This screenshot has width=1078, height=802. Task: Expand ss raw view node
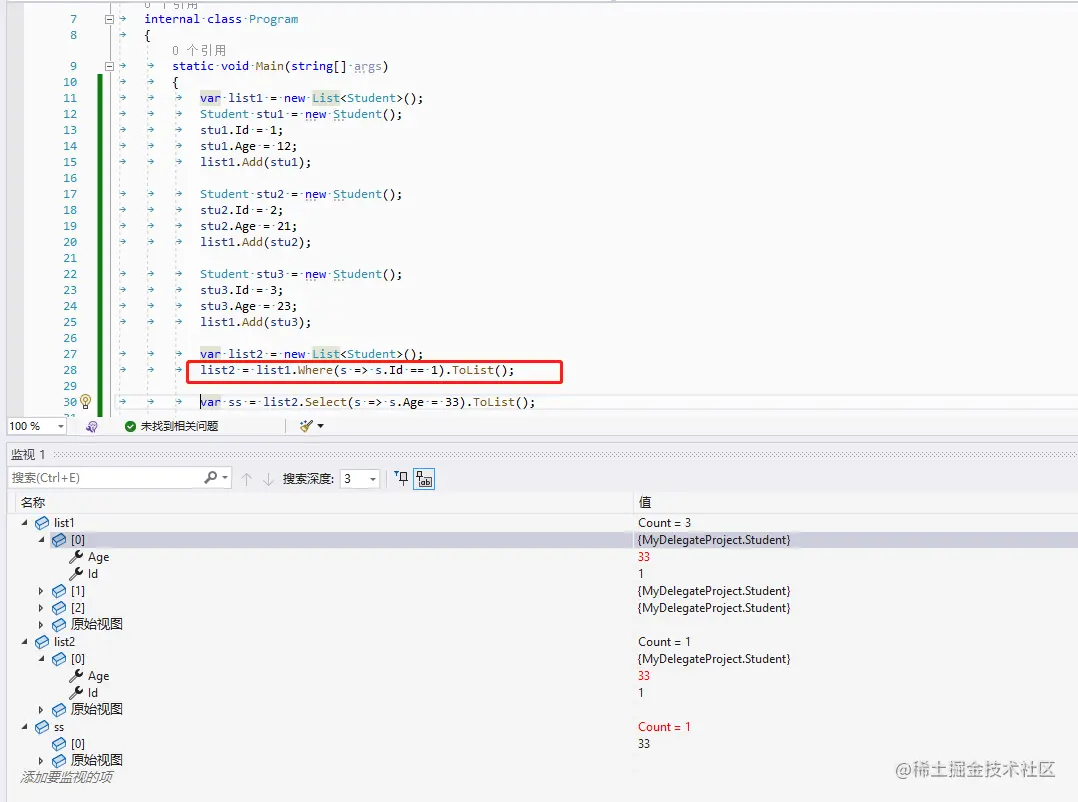coord(41,761)
